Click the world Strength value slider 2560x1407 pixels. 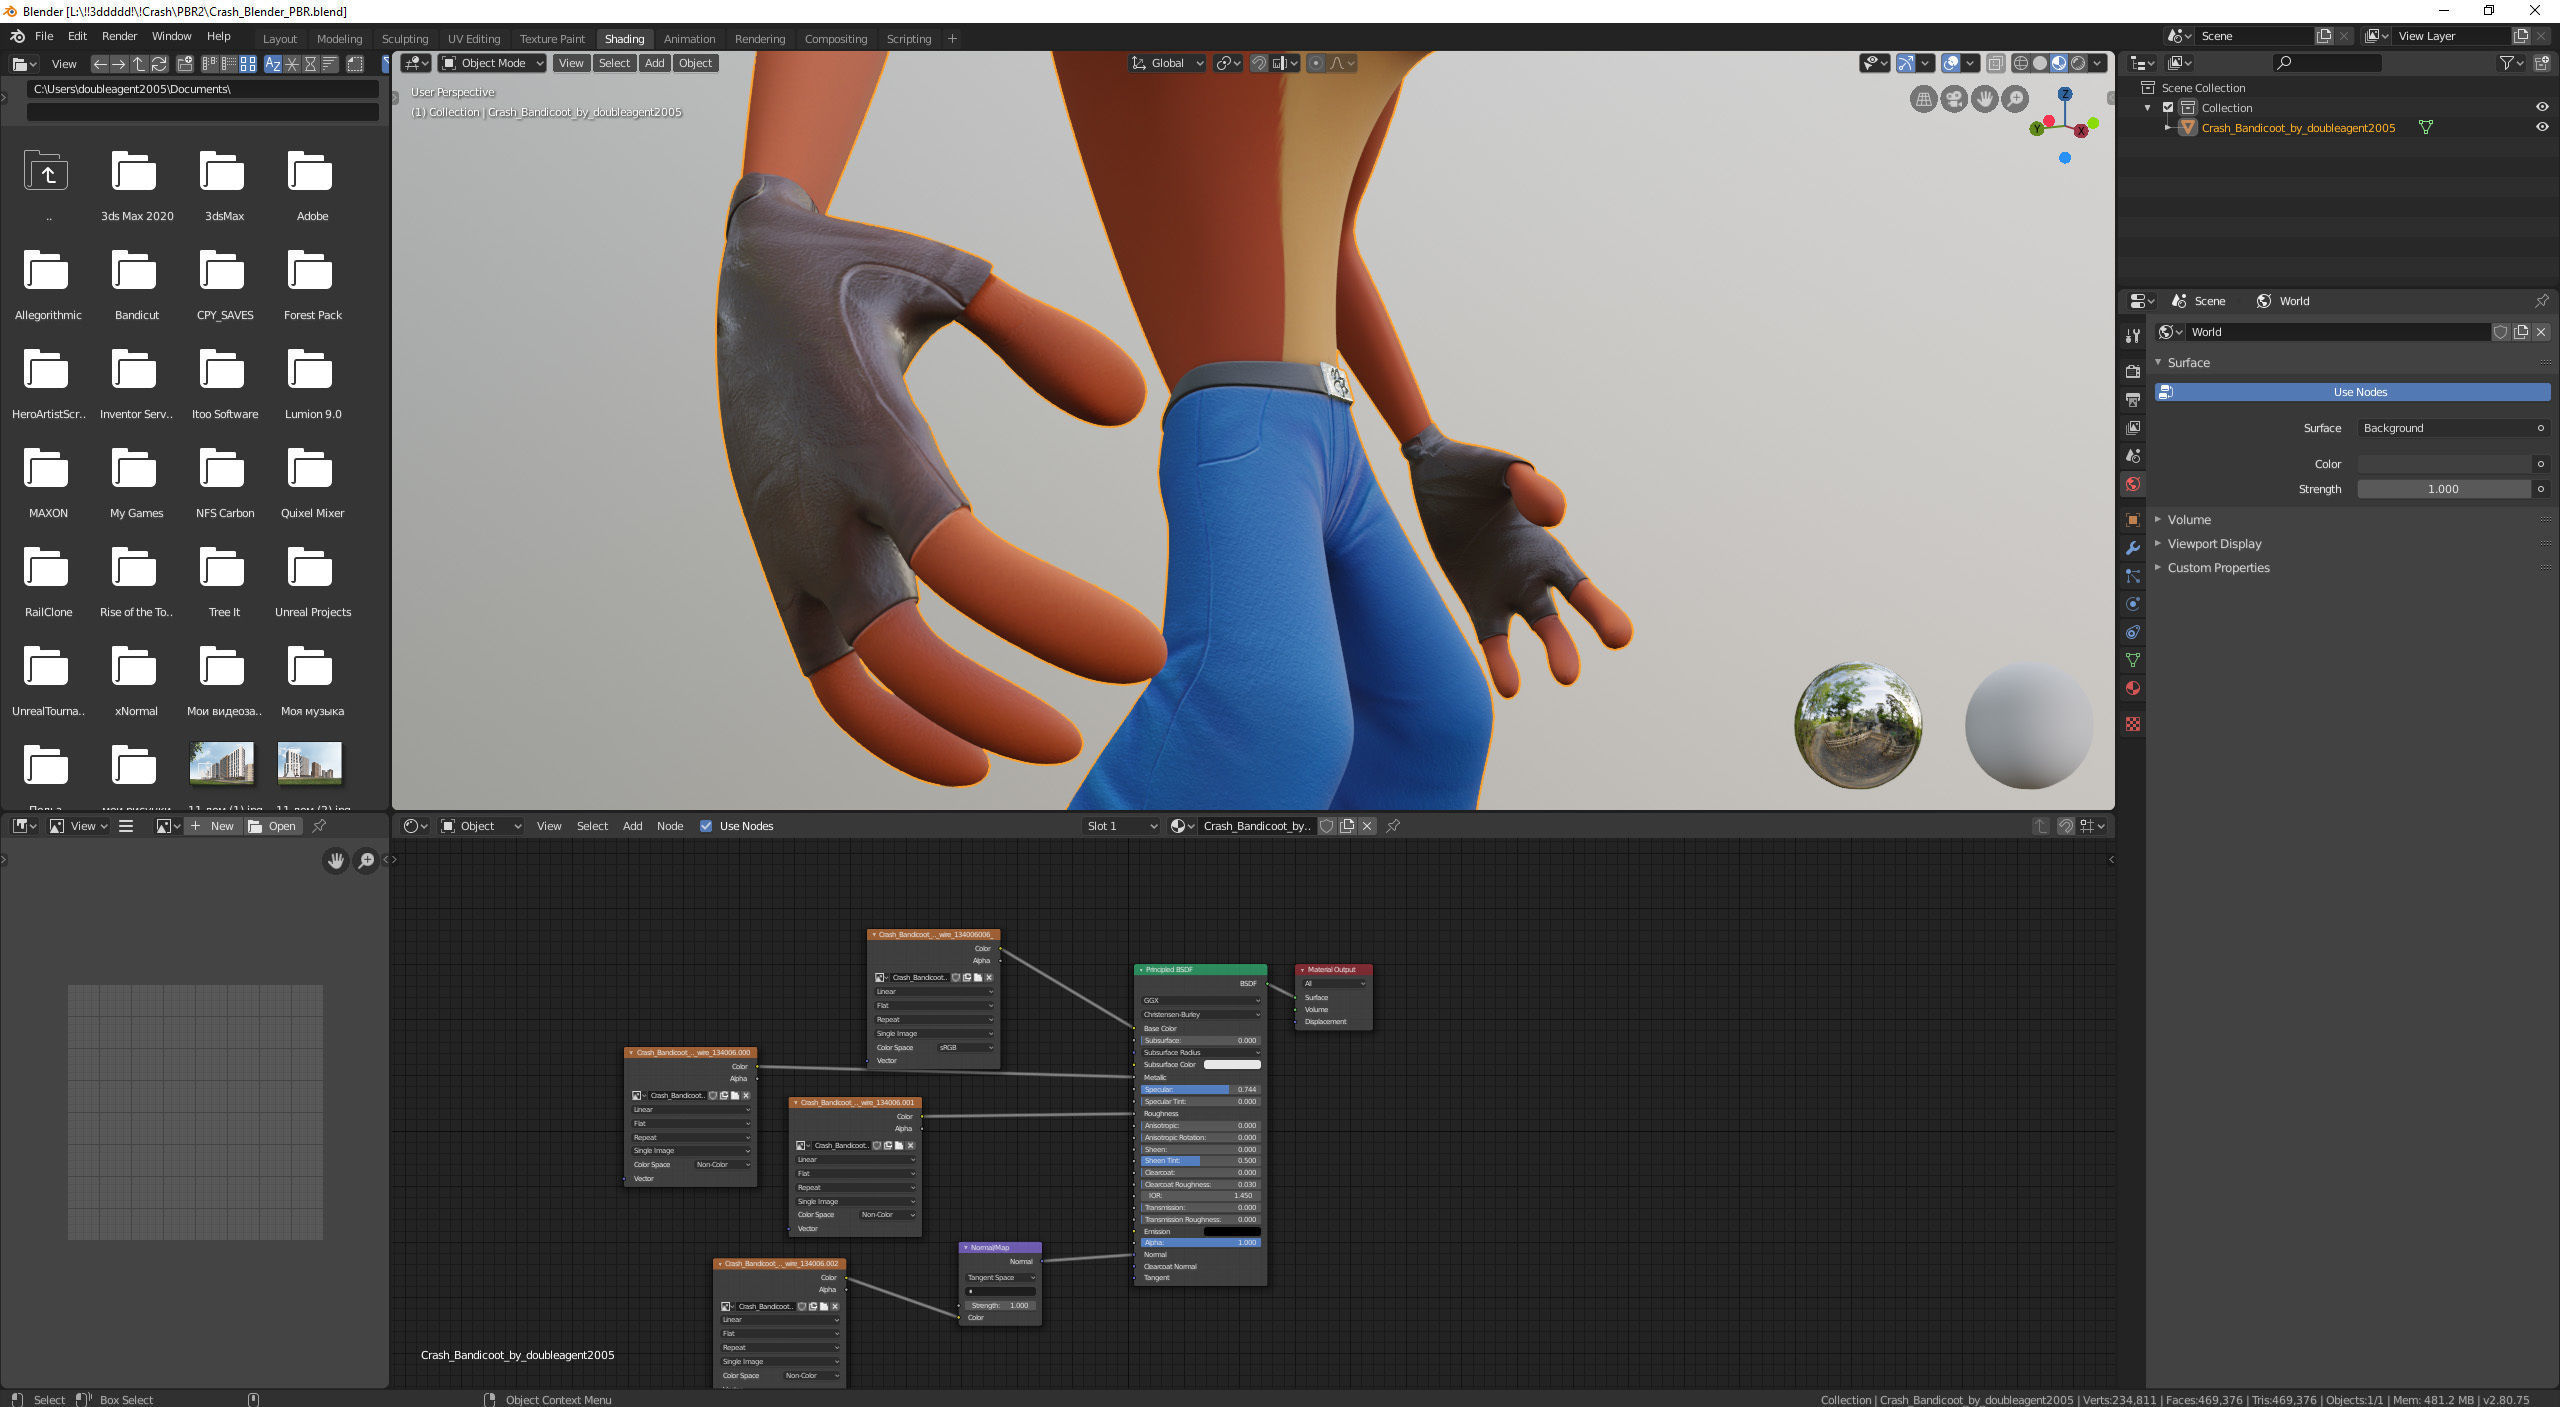click(x=2442, y=489)
